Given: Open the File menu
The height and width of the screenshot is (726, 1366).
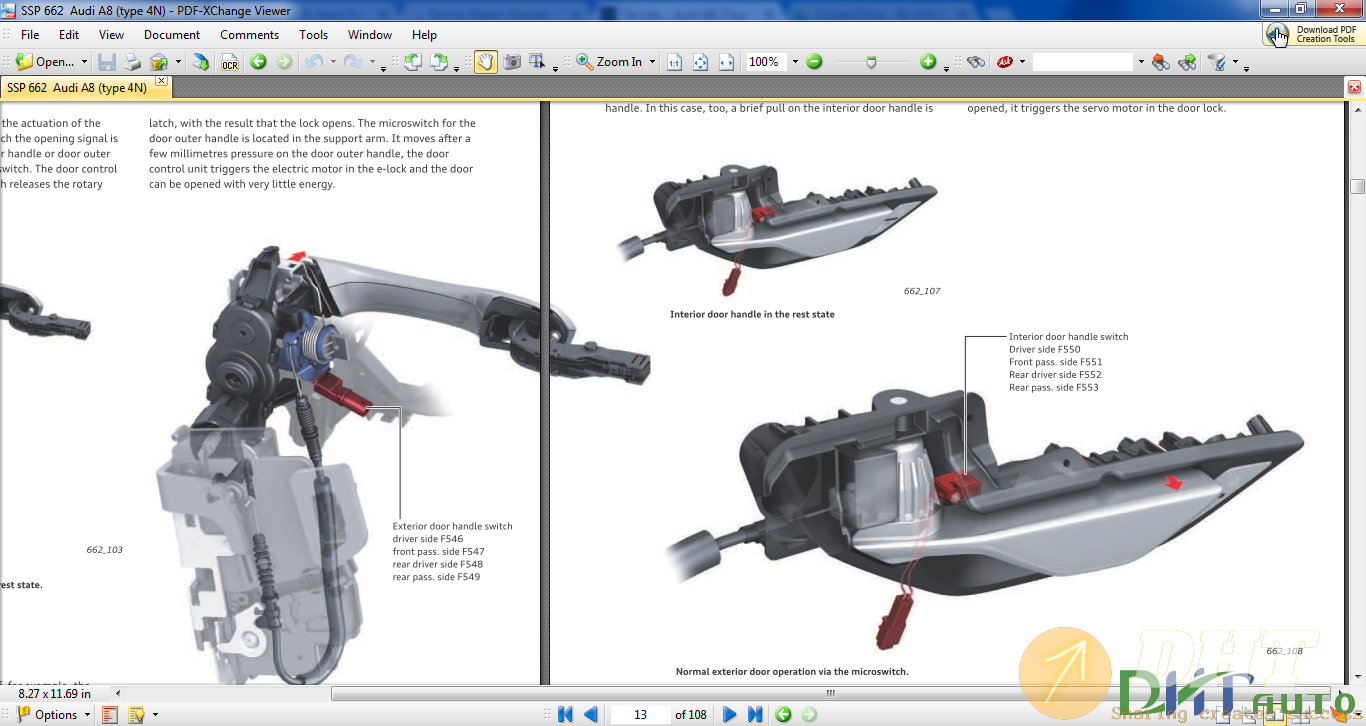Looking at the screenshot, I should (30, 34).
